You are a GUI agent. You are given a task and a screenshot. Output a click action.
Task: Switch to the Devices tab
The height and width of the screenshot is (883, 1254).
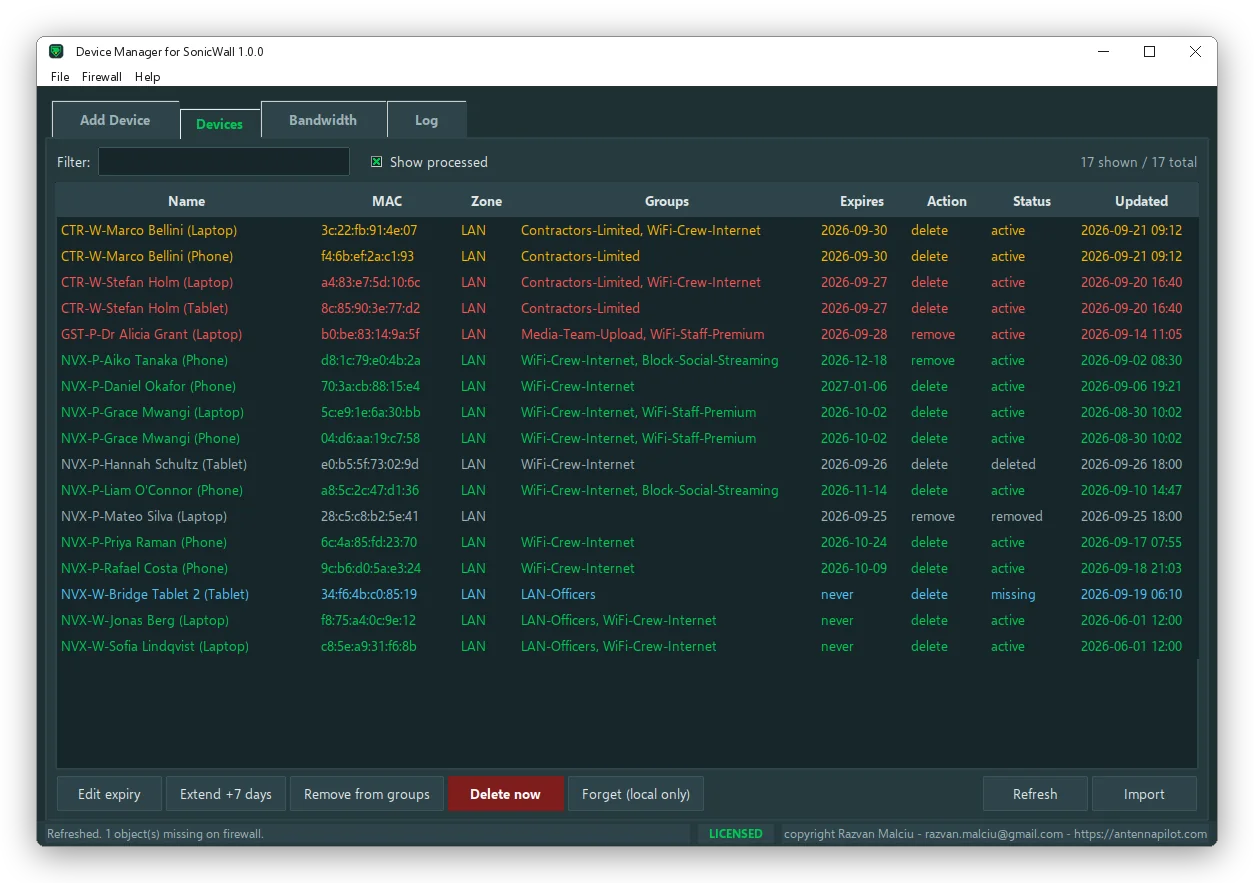click(220, 124)
